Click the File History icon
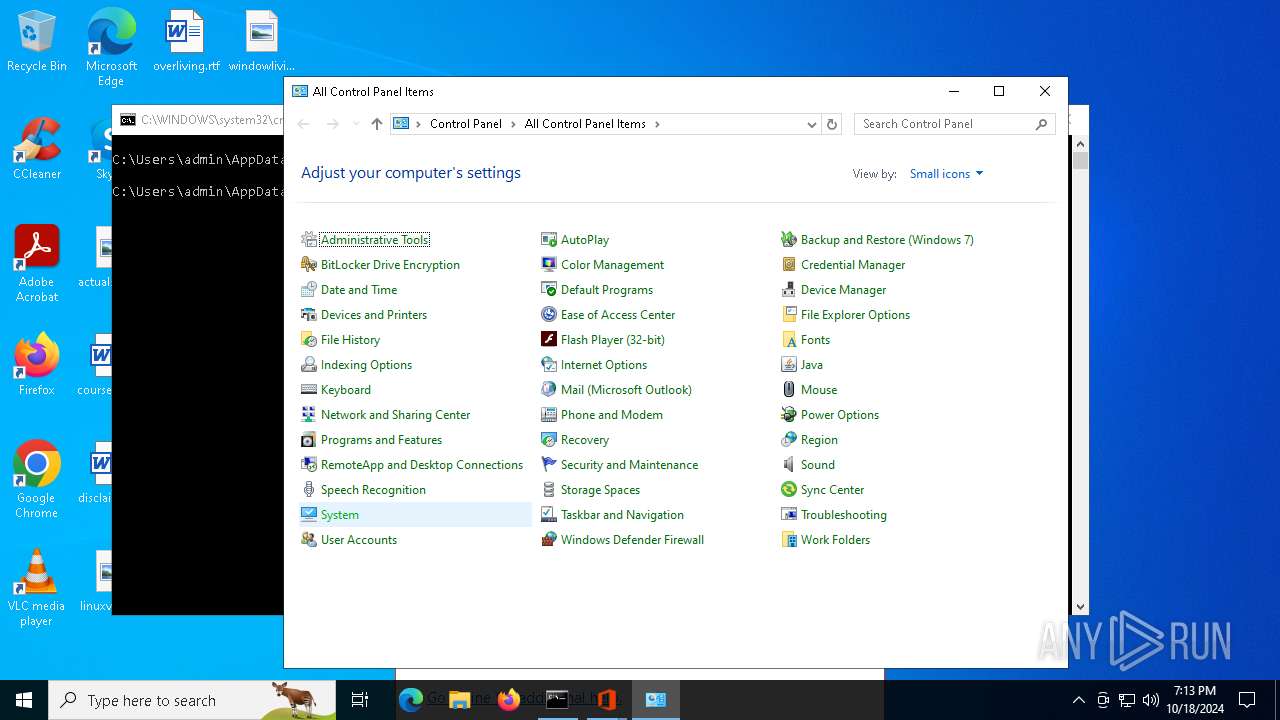 point(309,340)
